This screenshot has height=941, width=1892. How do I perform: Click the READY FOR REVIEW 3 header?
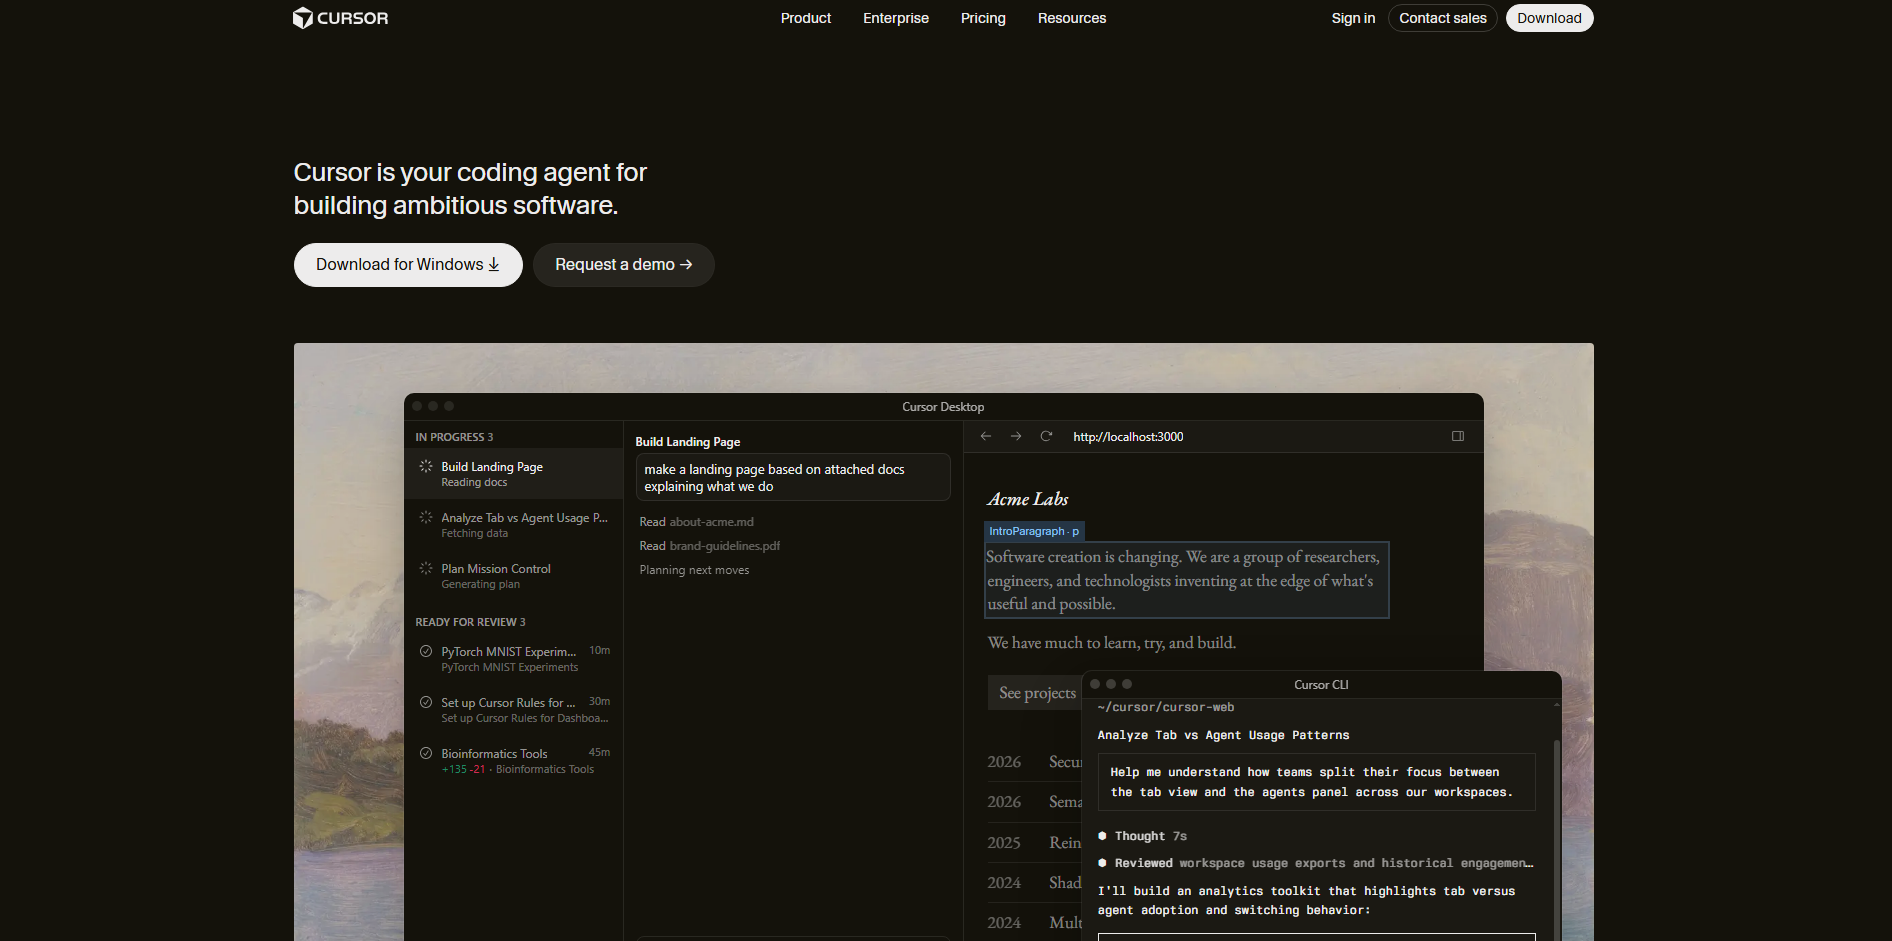pos(470,622)
